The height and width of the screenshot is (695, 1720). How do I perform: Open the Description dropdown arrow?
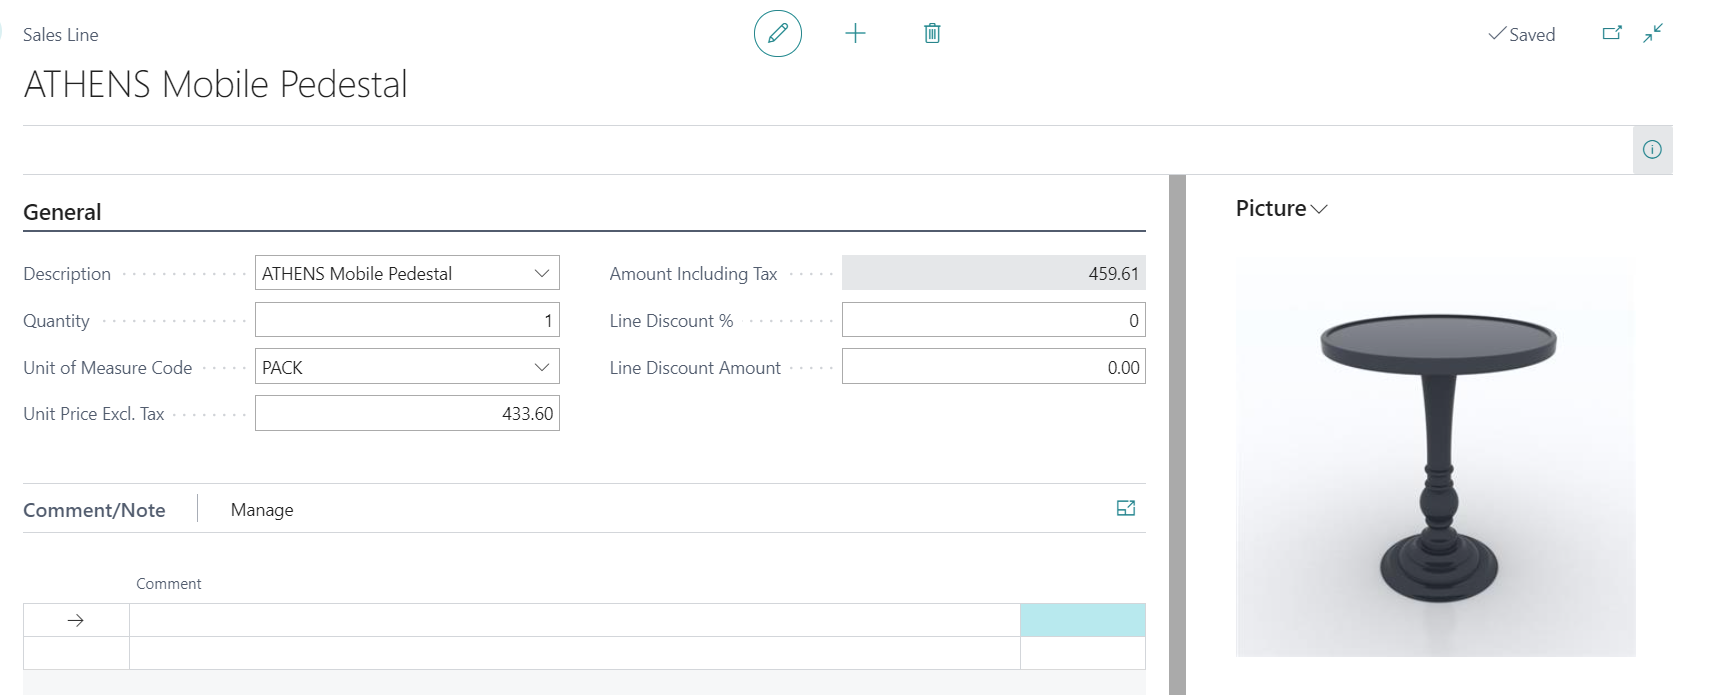pos(542,273)
